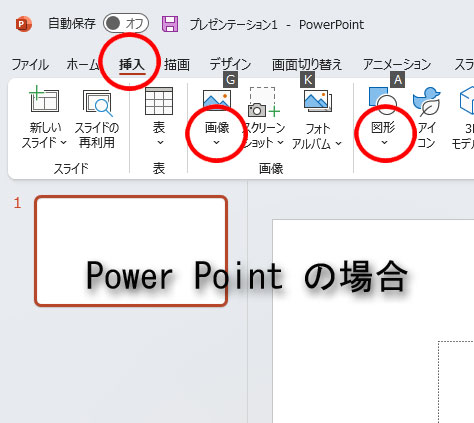Click the プレゼンテーション1 title text

click(234, 25)
